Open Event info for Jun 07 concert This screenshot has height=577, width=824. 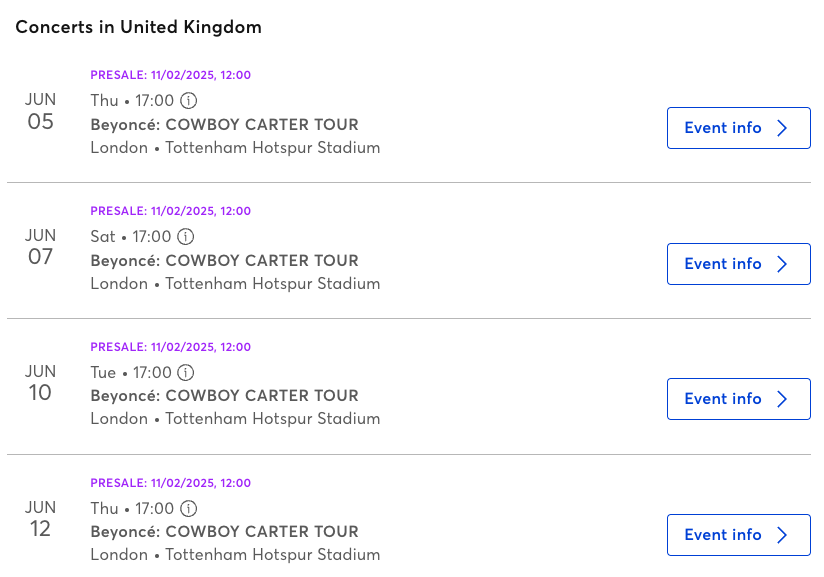click(739, 264)
